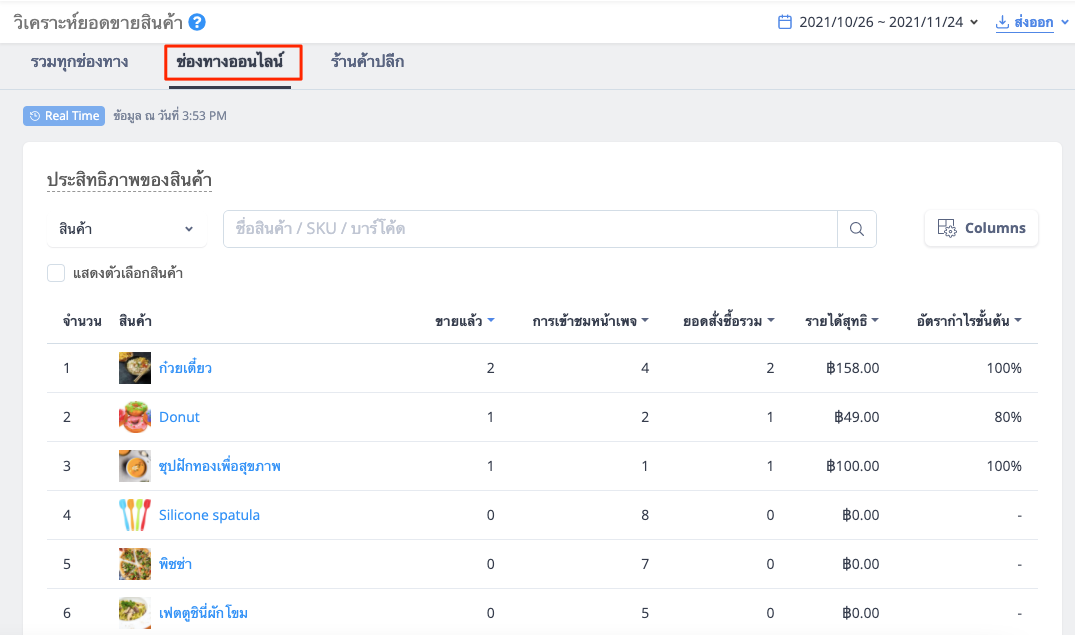Focus the ชื่อสินค้า / SKU / บาร์โค้ด search field

(531, 229)
